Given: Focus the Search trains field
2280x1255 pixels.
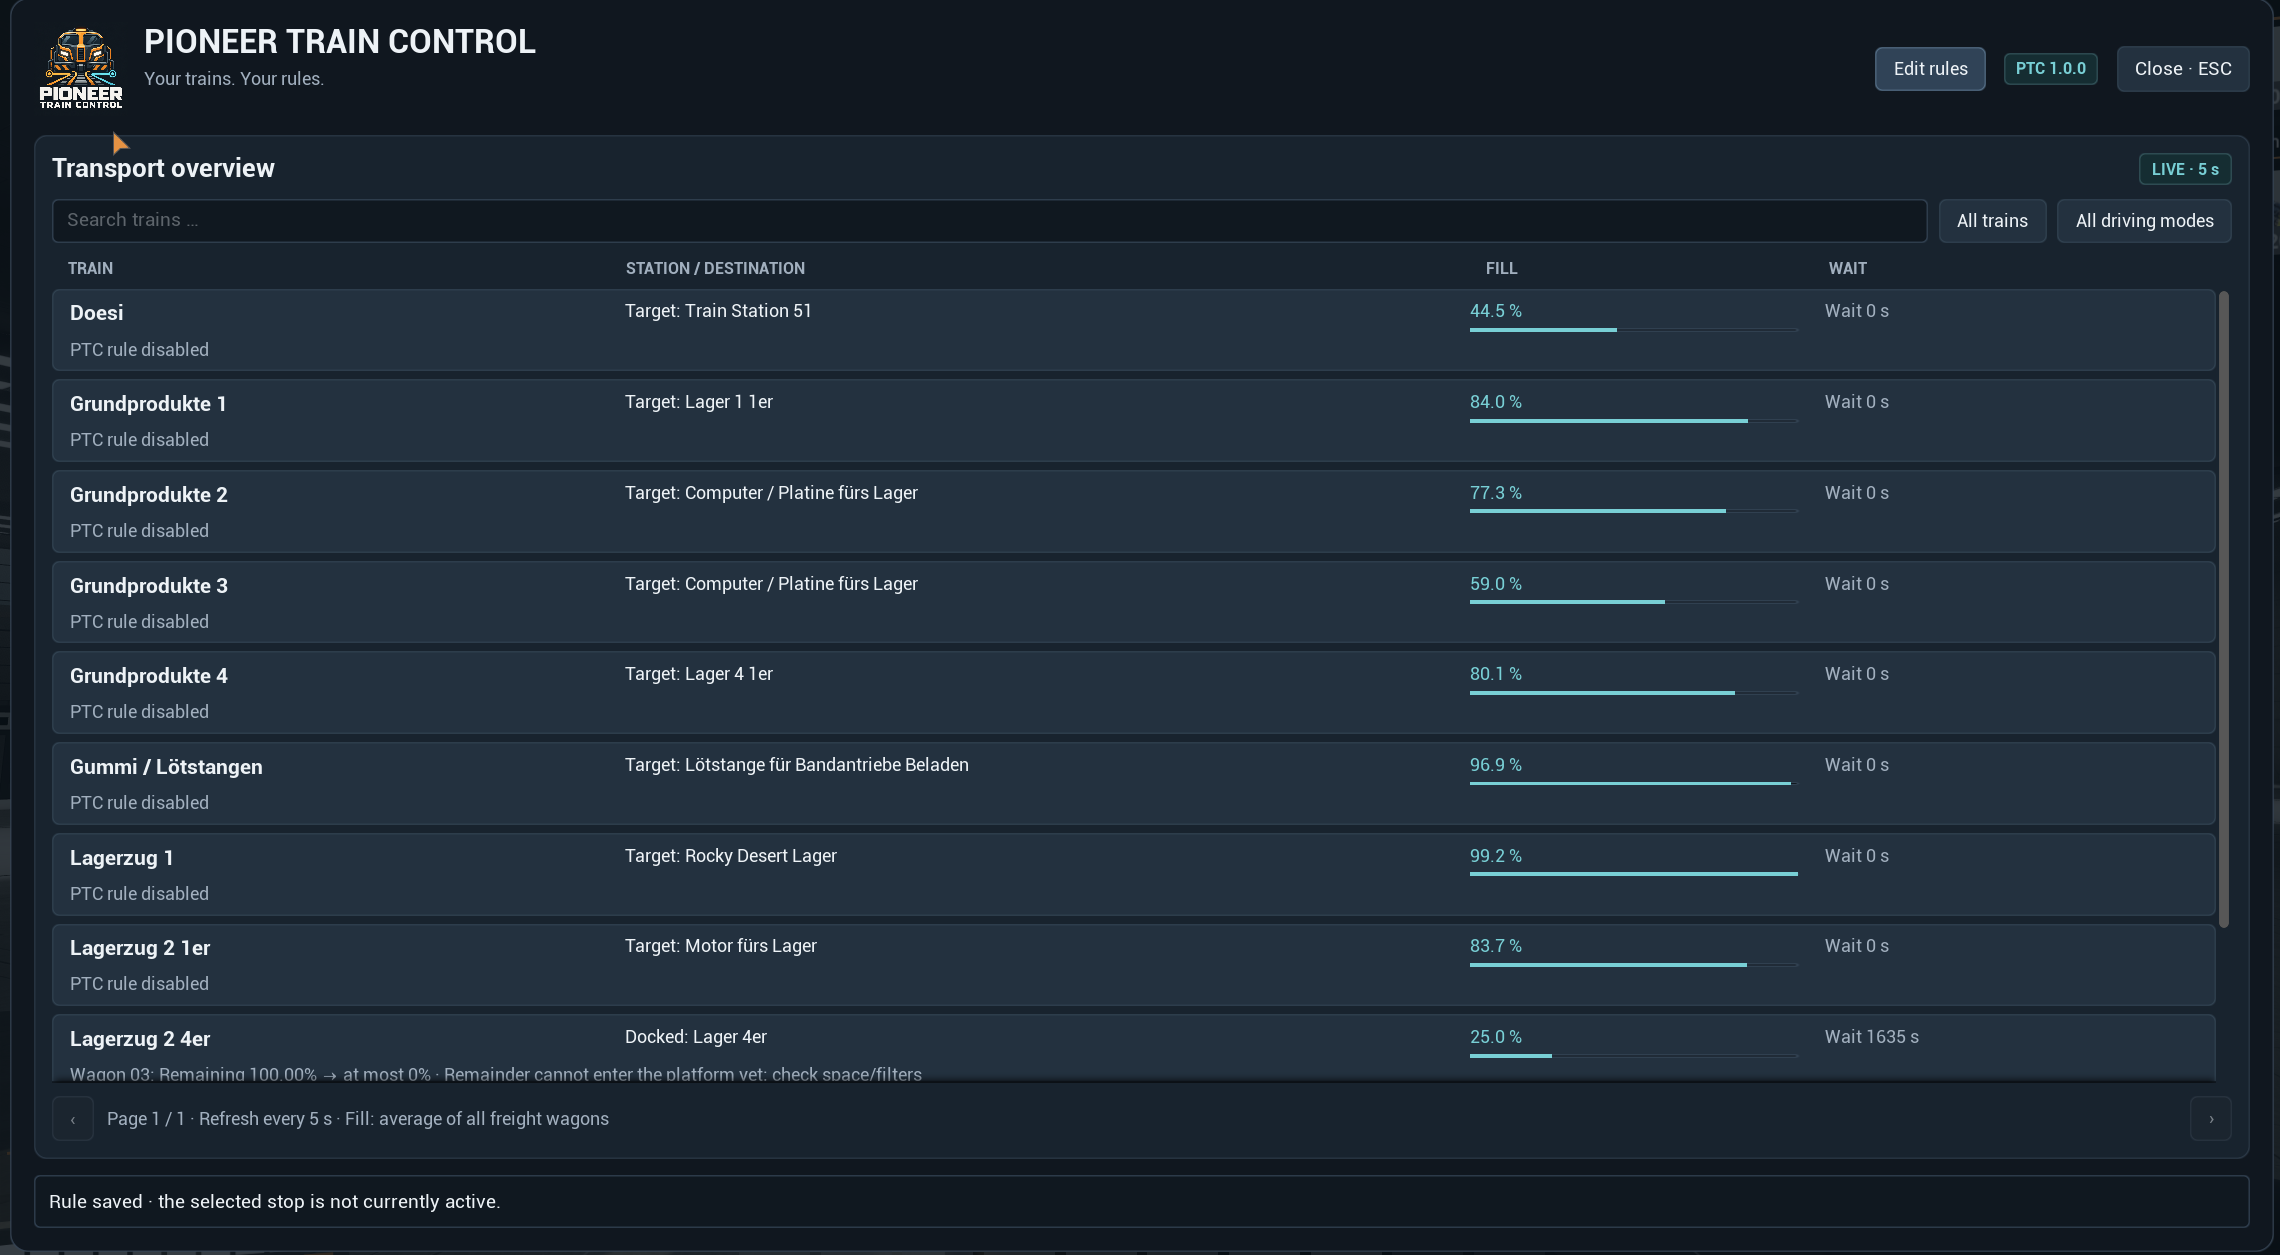Looking at the screenshot, I should click(x=989, y=221).
